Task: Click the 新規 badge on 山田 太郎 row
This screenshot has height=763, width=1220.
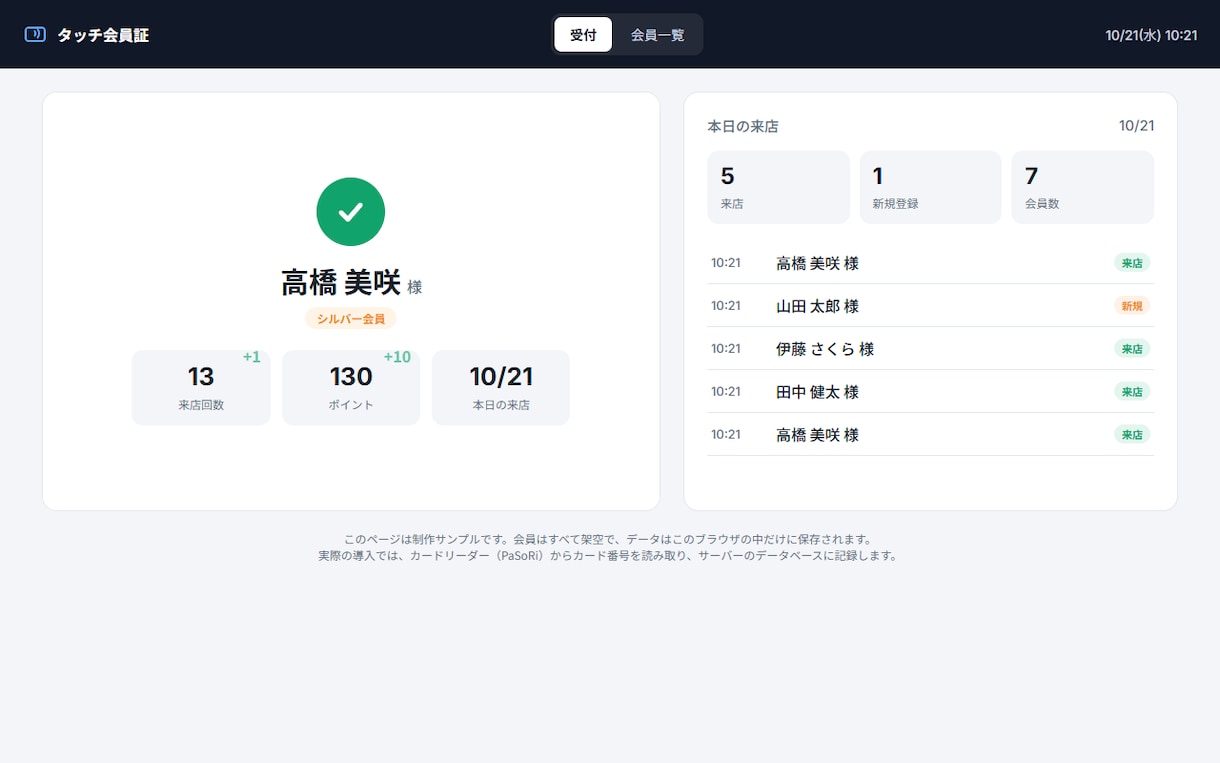Action: tap(1132, 306)
